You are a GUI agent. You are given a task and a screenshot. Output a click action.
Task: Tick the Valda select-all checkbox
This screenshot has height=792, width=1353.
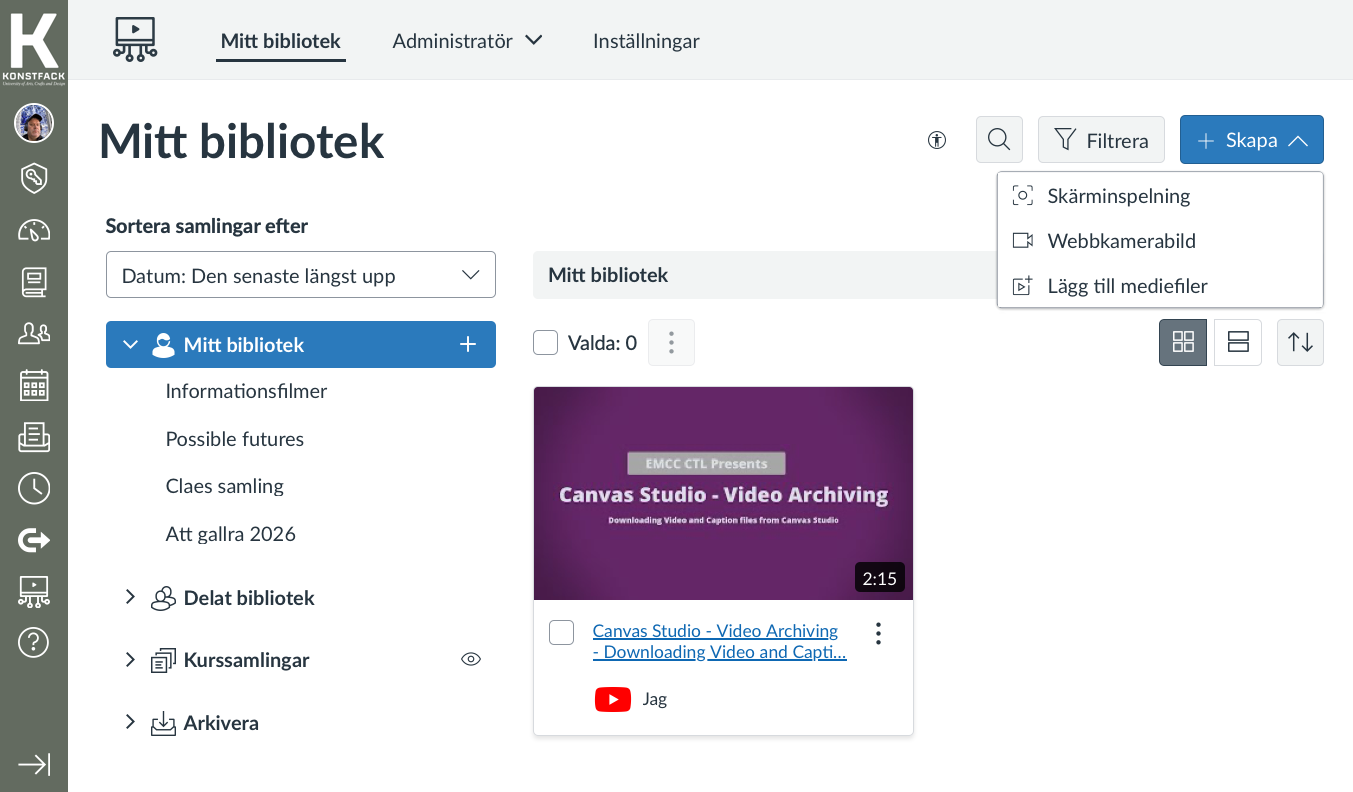tap(545, 343)
